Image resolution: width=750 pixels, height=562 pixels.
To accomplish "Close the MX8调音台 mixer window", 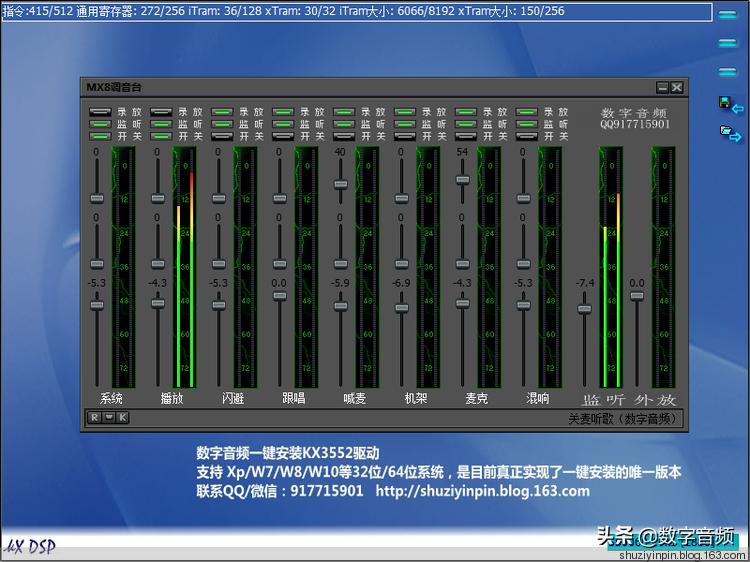I will [676, 88].
